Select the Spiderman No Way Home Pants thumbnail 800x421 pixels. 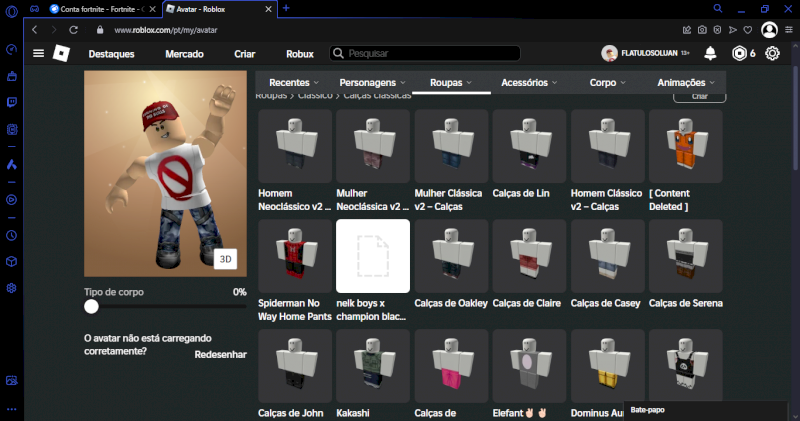pos(295,256)
